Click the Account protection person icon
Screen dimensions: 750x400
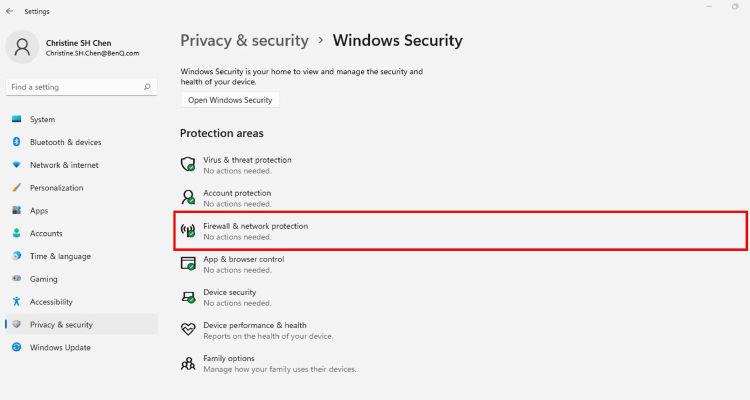click(188, 197)
